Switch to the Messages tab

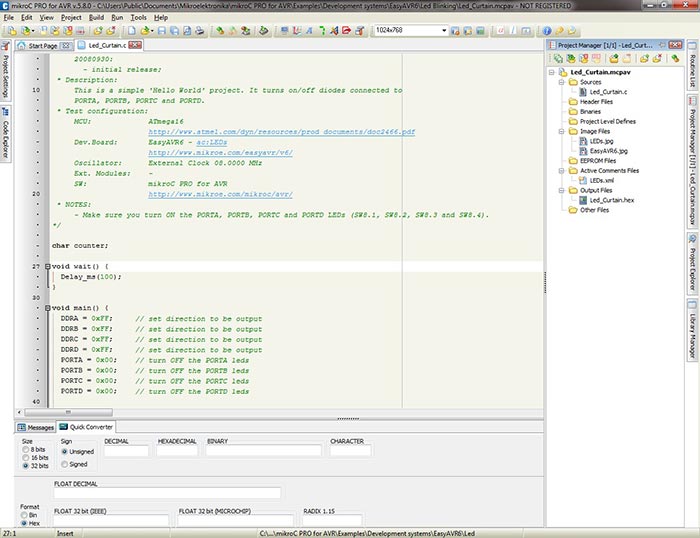click(x=35, y=427)
